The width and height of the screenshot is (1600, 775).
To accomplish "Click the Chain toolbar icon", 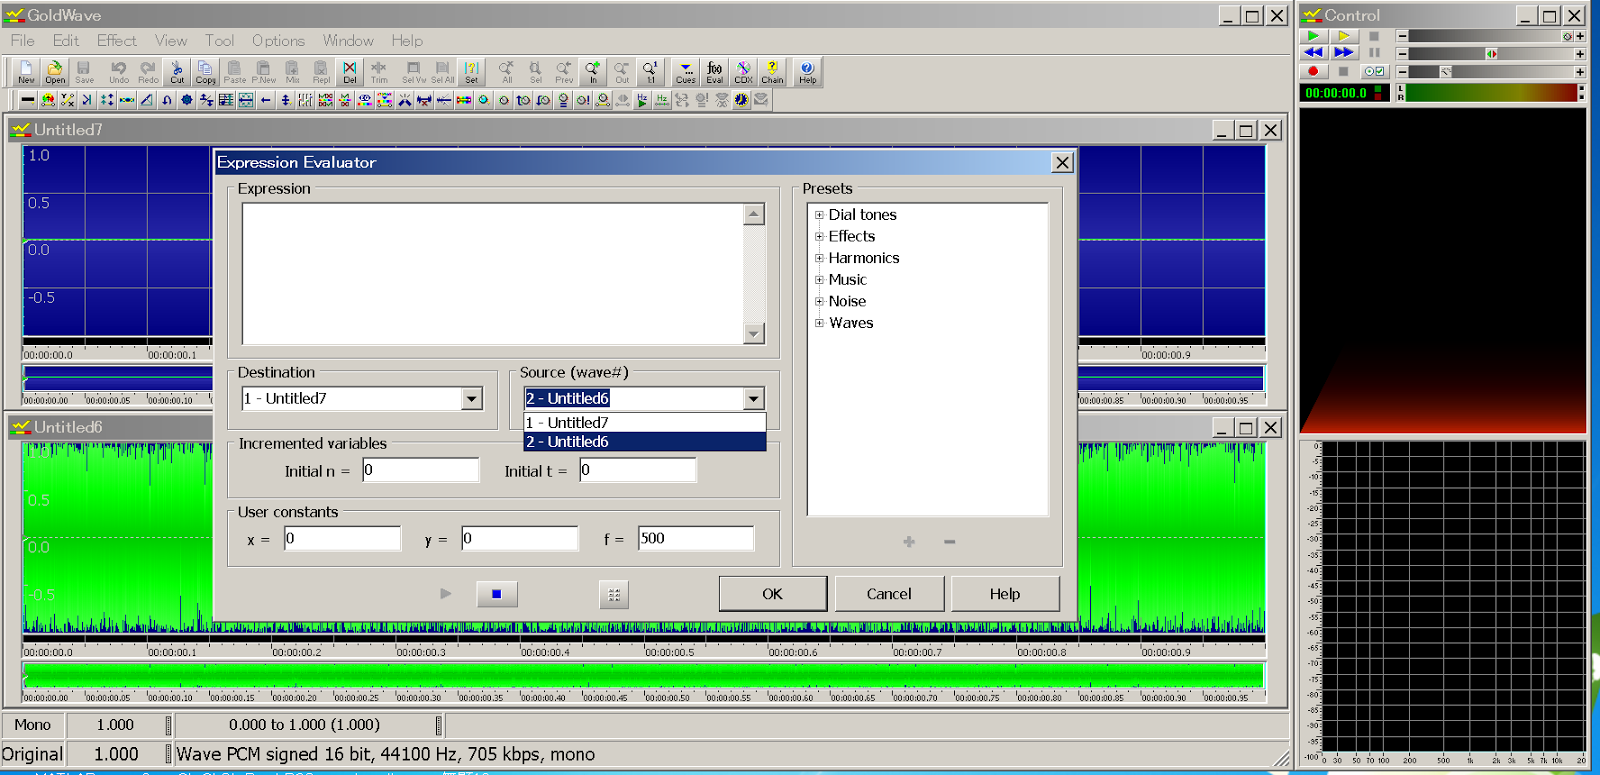I will 772,72.
